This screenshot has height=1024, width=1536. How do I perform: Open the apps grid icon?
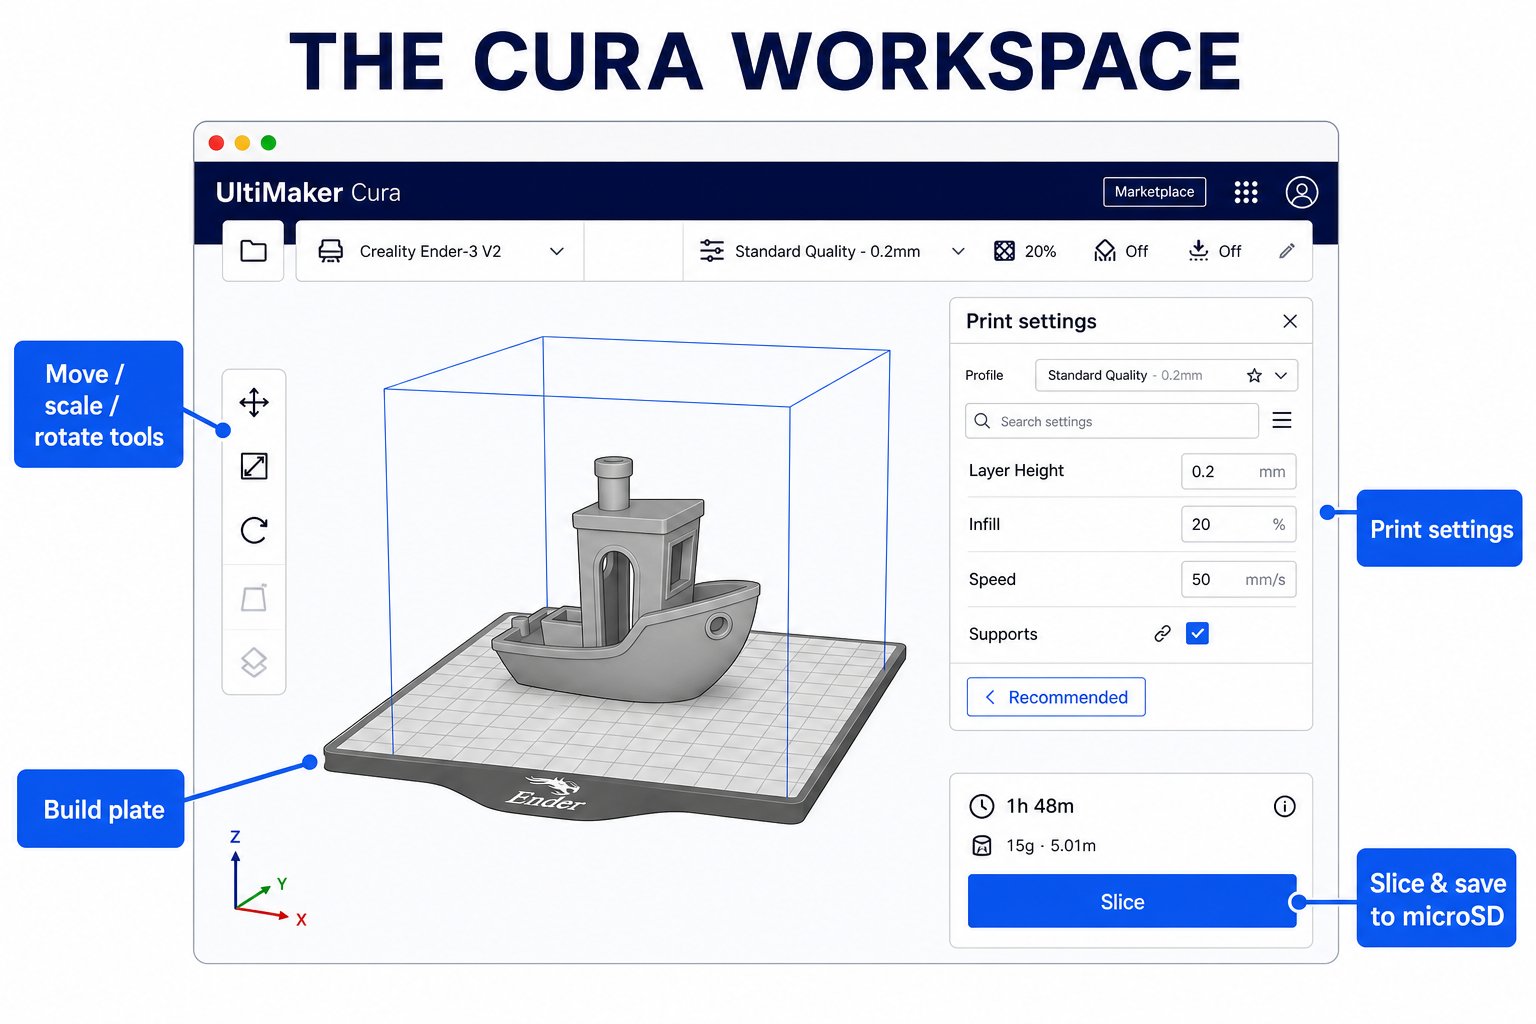(1246, 192)
